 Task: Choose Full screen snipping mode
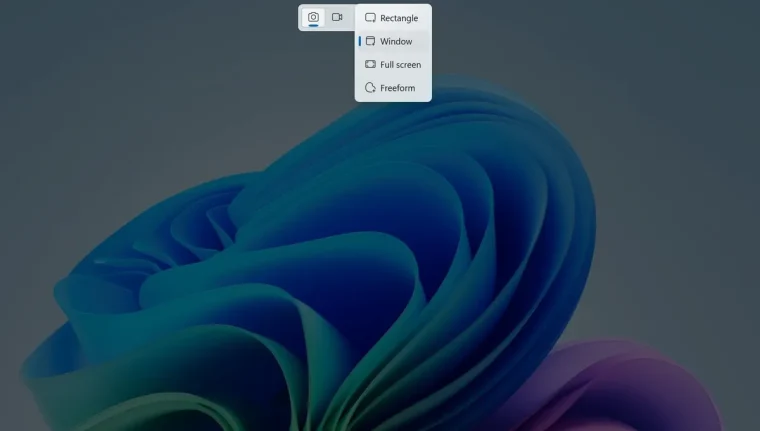point(393,64)
